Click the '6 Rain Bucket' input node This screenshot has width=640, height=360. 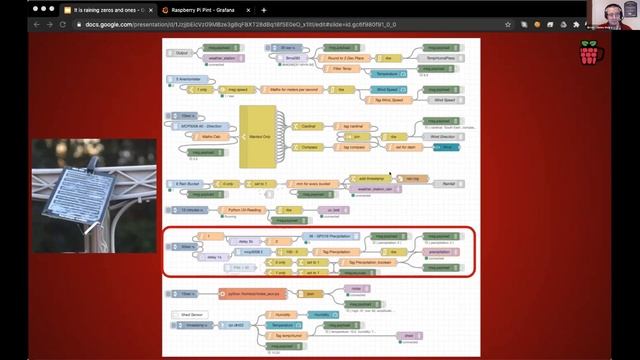(187, 184)
